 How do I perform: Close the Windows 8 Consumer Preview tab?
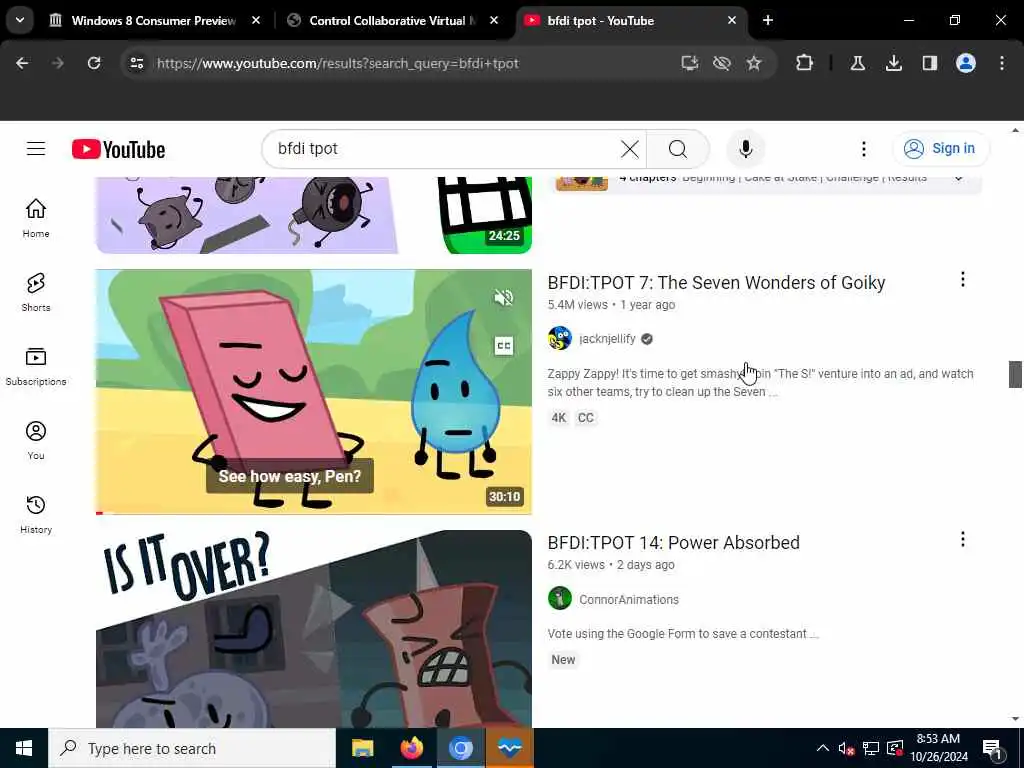pos(256,21)
